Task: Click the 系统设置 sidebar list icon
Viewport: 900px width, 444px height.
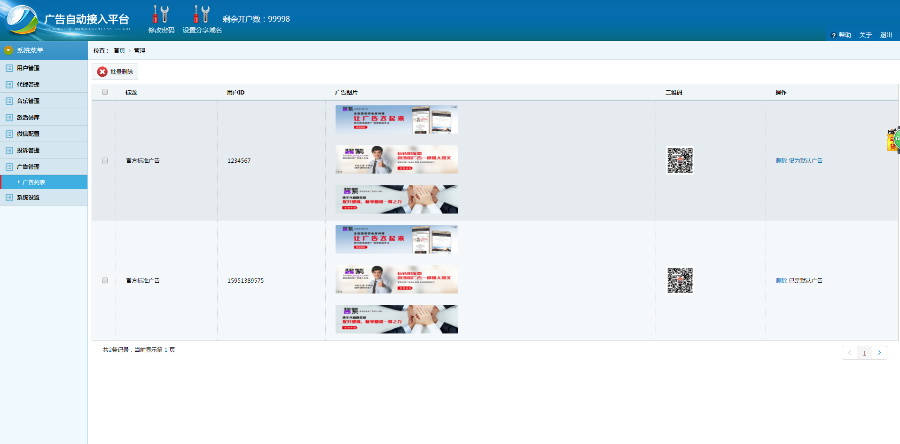Action: tap(9, 197)
